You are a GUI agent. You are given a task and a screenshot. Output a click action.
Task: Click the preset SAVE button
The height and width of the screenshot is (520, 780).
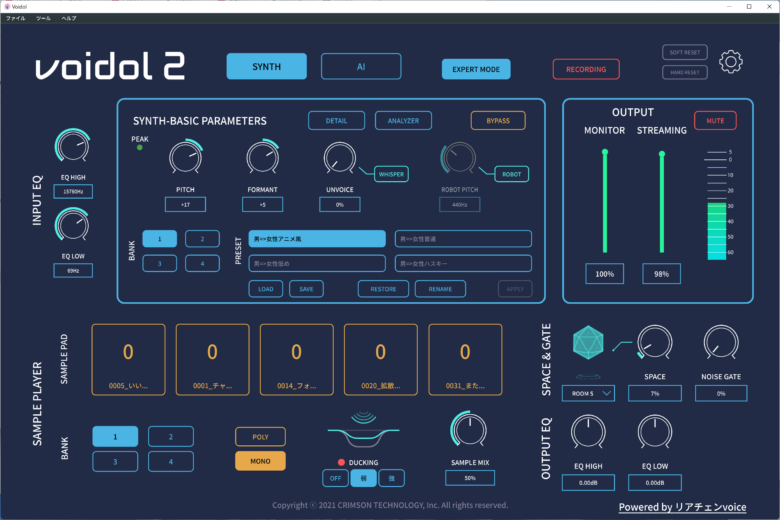coord(306,289)
